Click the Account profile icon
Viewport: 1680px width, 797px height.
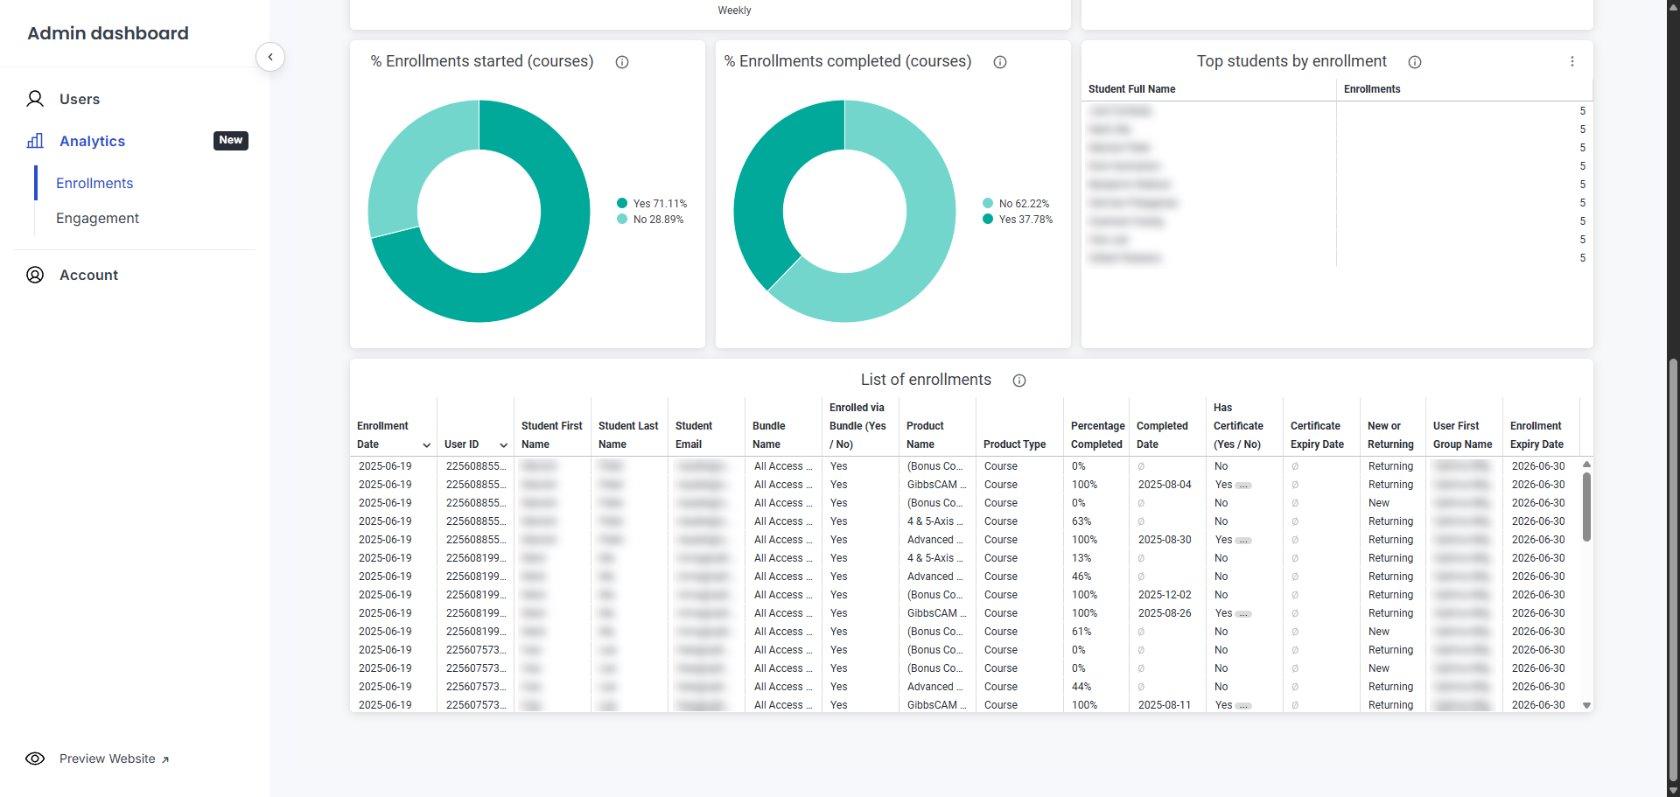(35, 275)
